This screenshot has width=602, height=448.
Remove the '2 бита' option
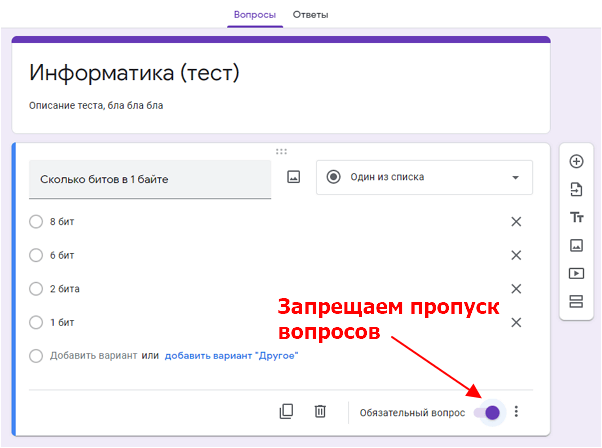point(516,289)
